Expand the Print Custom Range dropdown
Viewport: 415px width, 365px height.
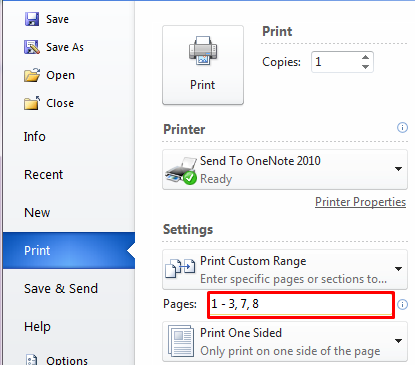coord(285,270)
